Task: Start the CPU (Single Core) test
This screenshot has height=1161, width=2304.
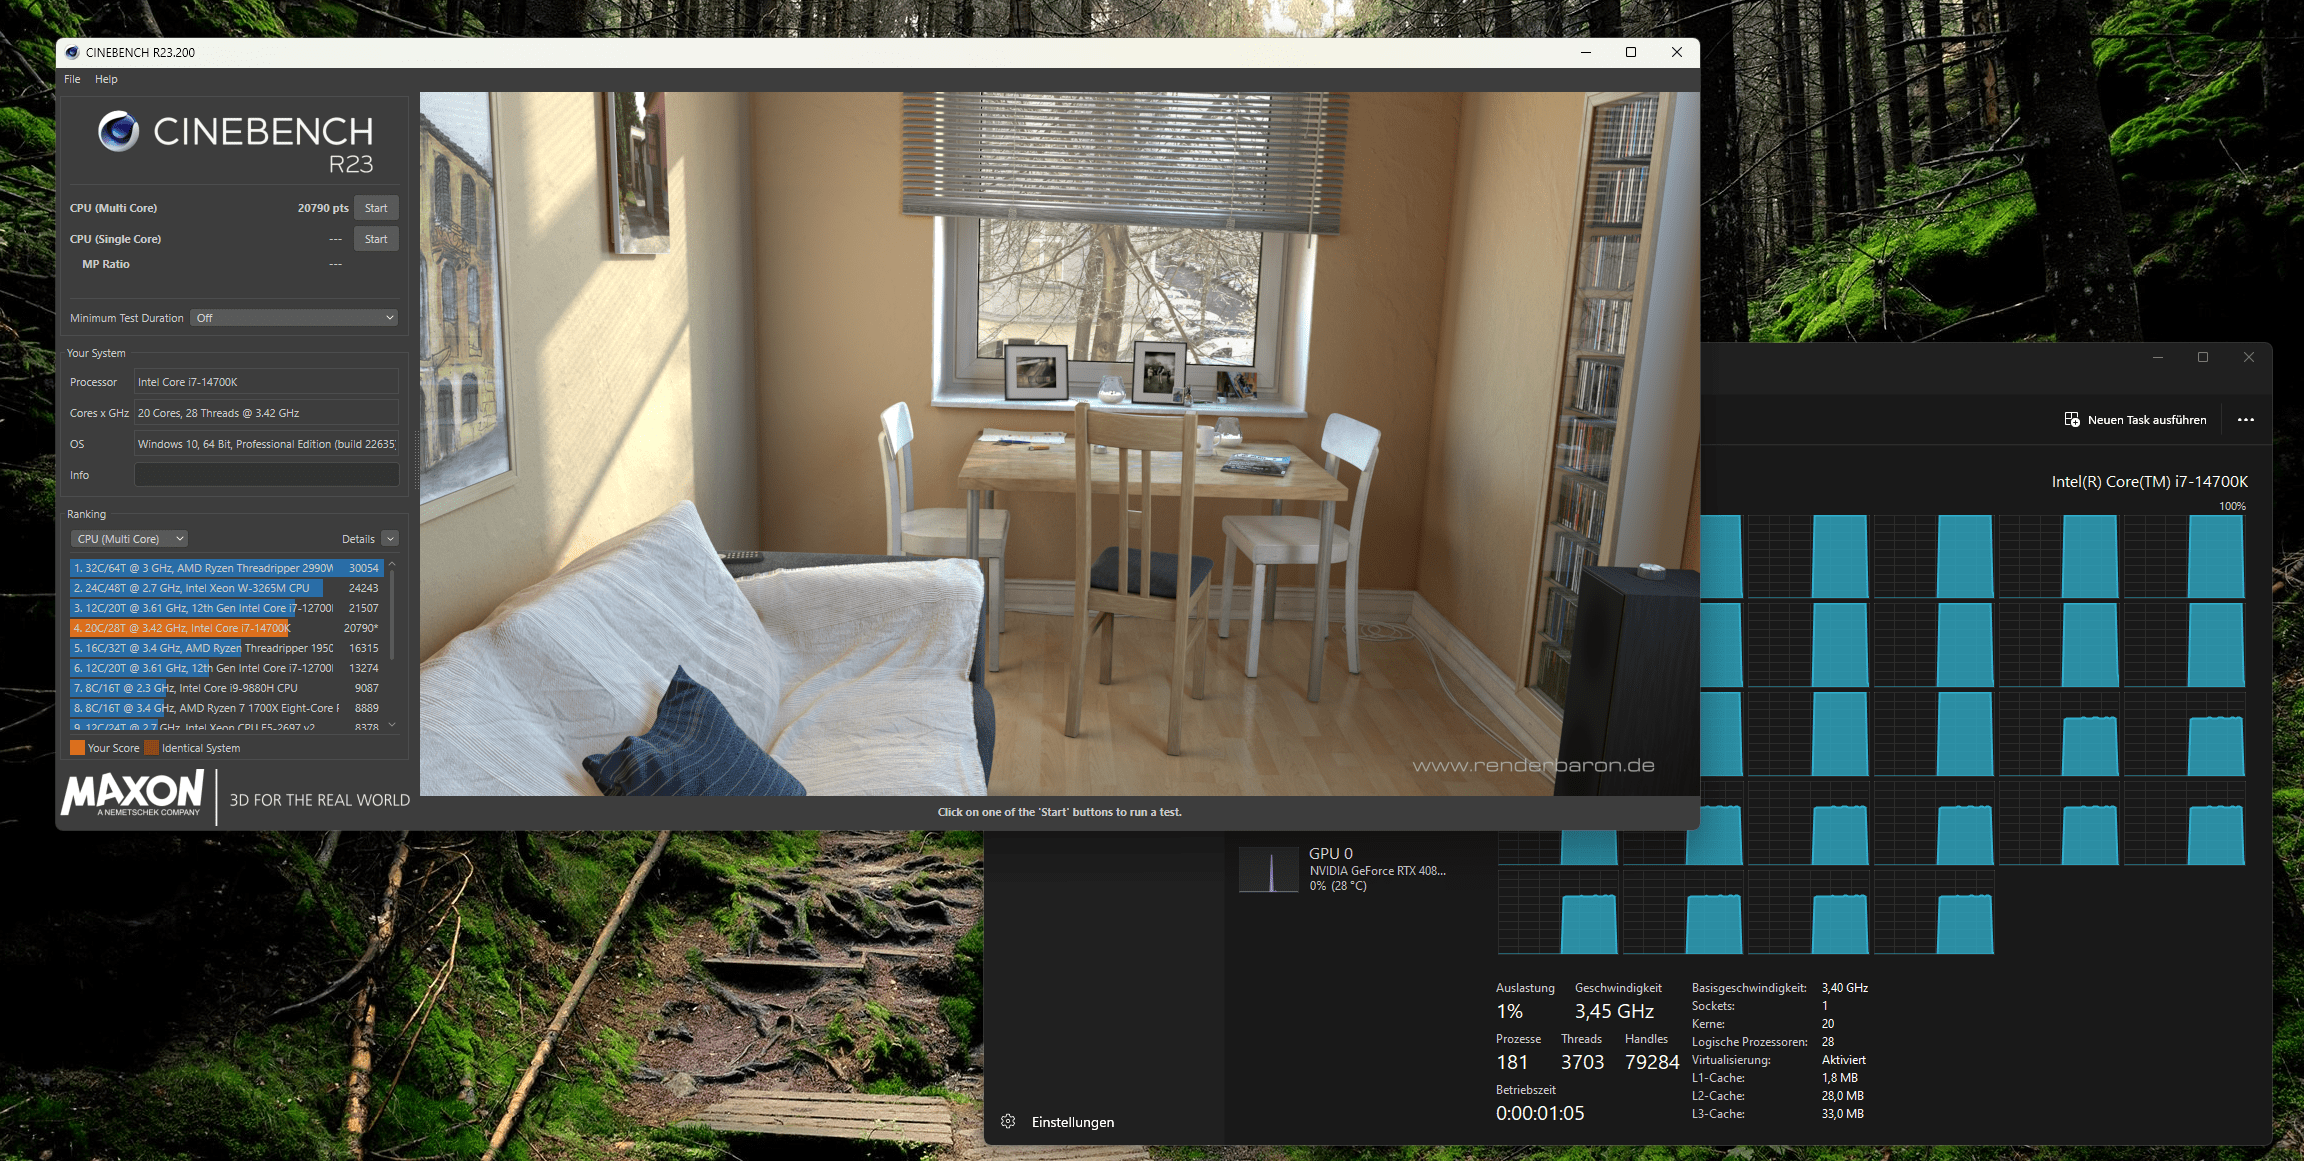Action: [x=376, y=239]
